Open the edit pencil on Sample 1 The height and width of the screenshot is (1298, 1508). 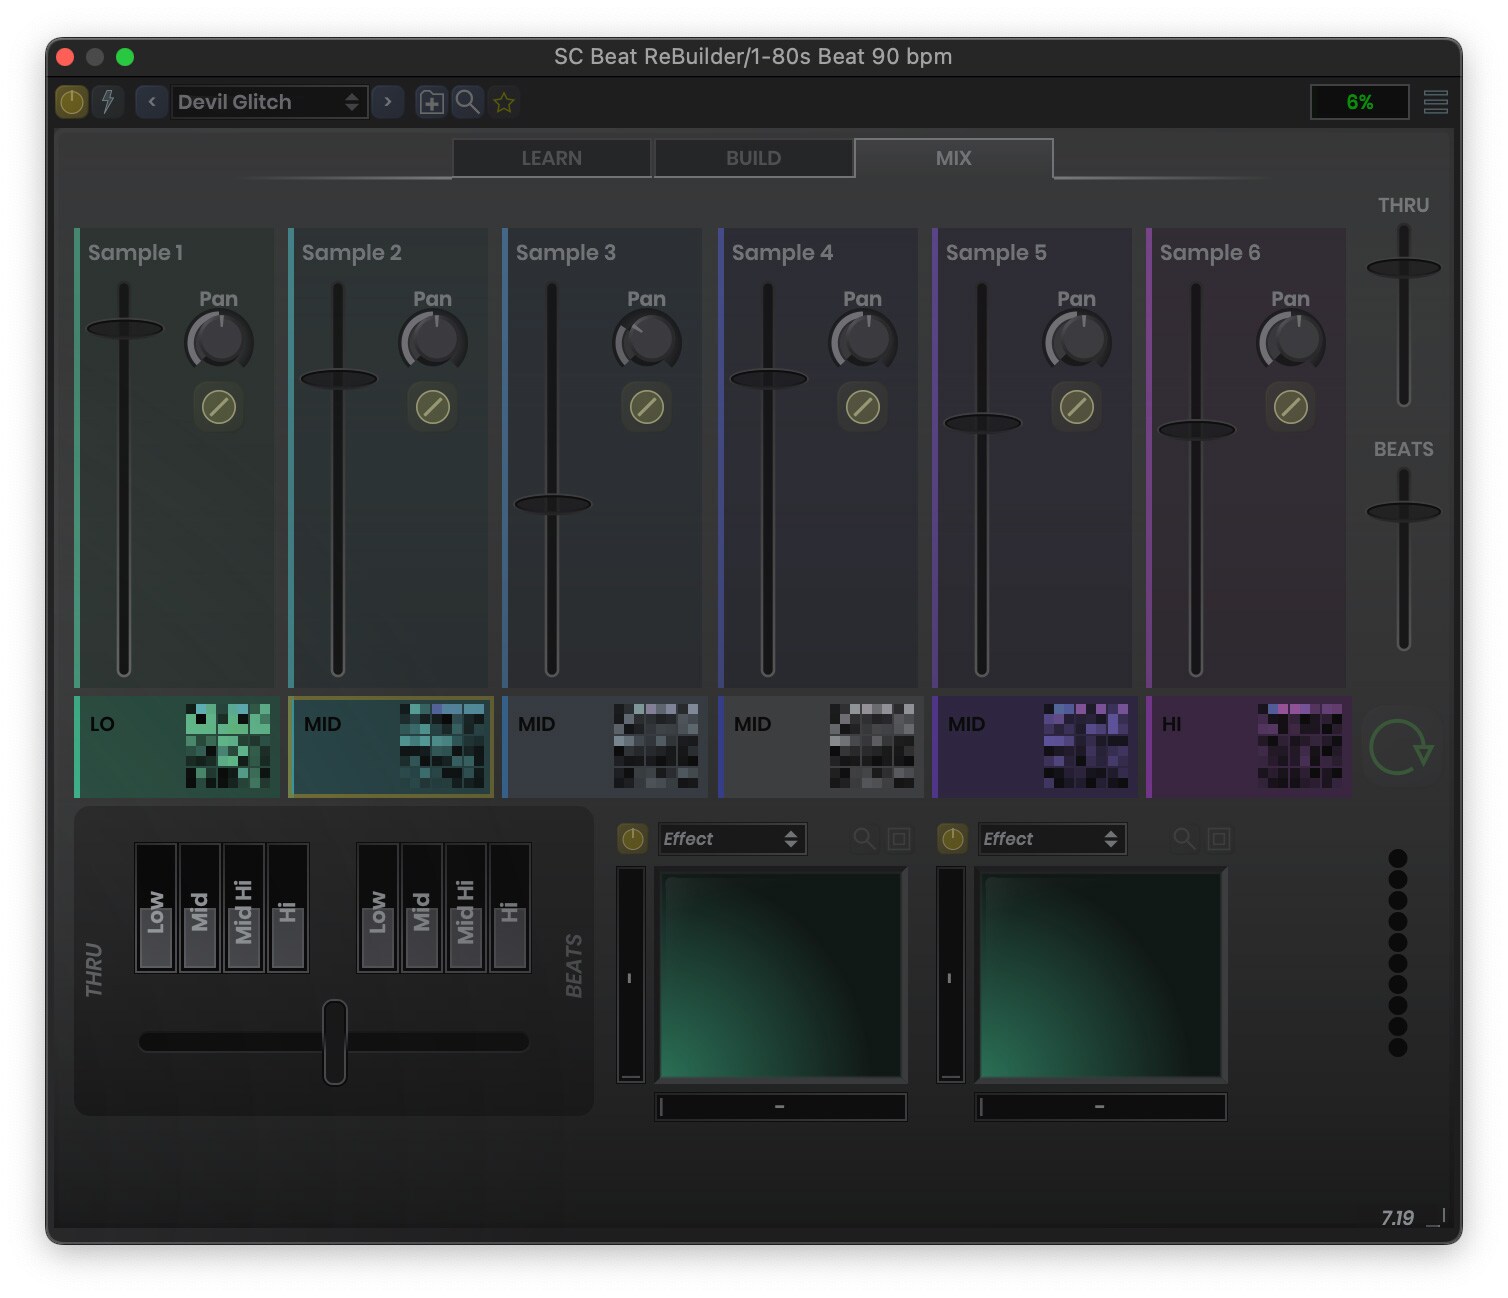[218, 408]
